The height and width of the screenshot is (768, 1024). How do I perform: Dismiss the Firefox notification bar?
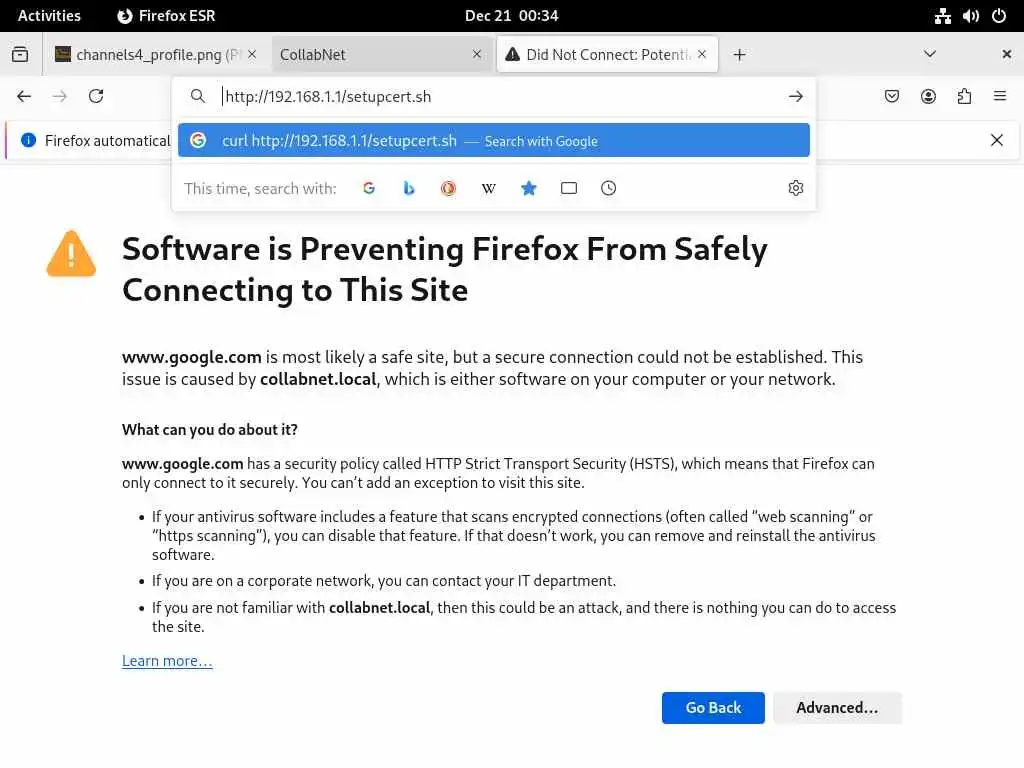click(x=997, y=140)
